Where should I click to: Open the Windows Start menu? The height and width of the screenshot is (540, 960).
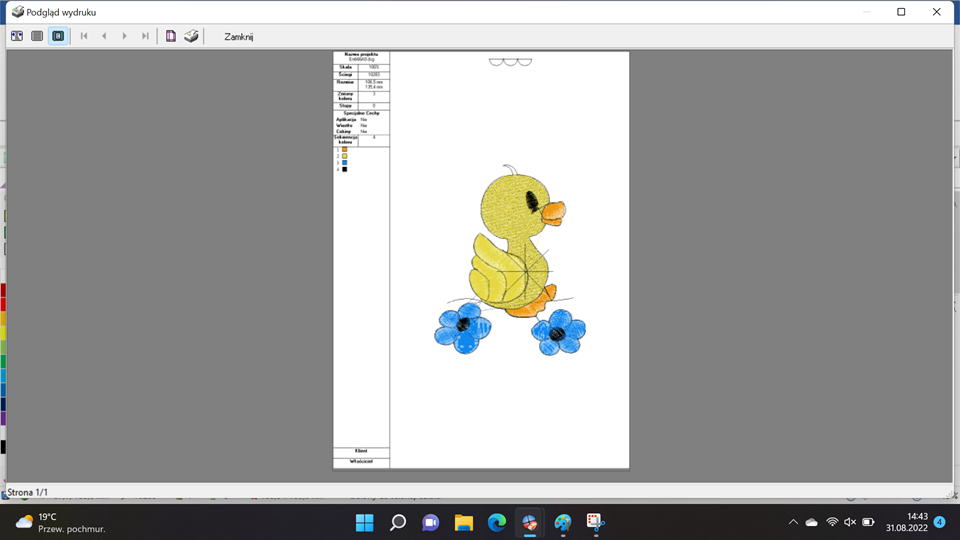(x=364, y=522)
